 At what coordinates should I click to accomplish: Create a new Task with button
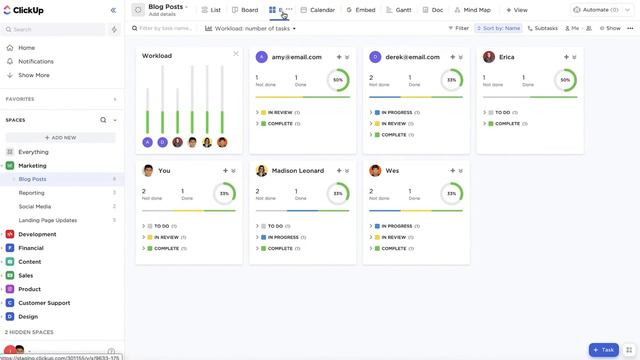pos(603,350)
